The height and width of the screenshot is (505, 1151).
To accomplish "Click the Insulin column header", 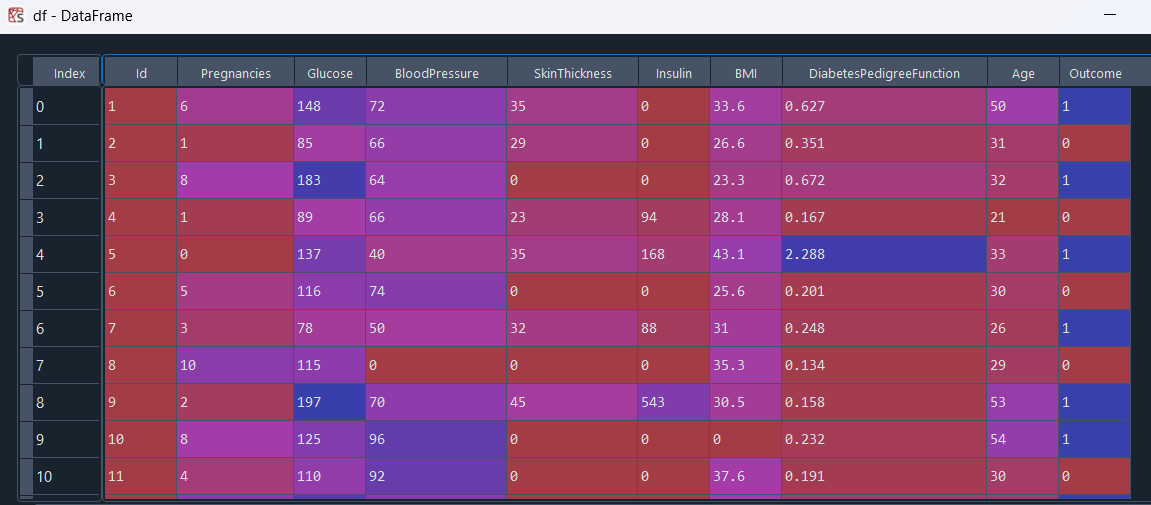I will click(673, 73).
